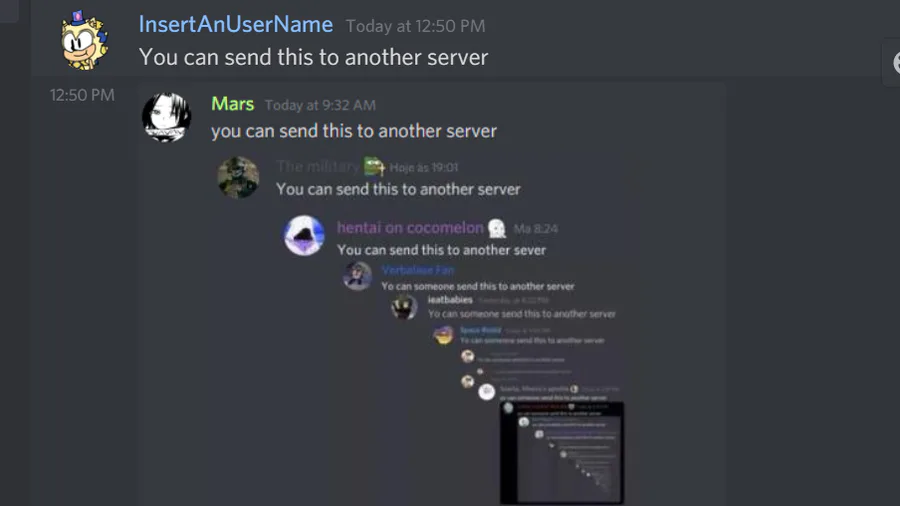This screenshot has width=900, height=506.
Task: Click ieatbabies' avatar
Action: pos(404,307)
